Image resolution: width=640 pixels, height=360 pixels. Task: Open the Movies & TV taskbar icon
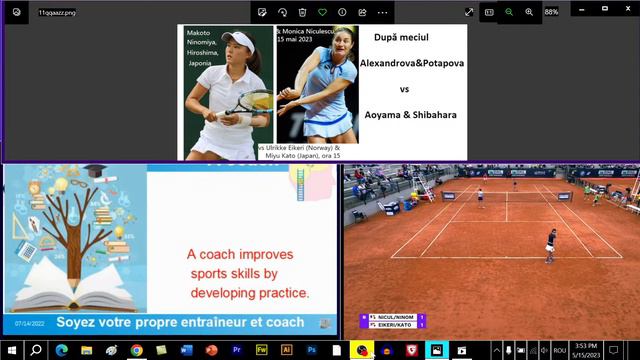462,350
